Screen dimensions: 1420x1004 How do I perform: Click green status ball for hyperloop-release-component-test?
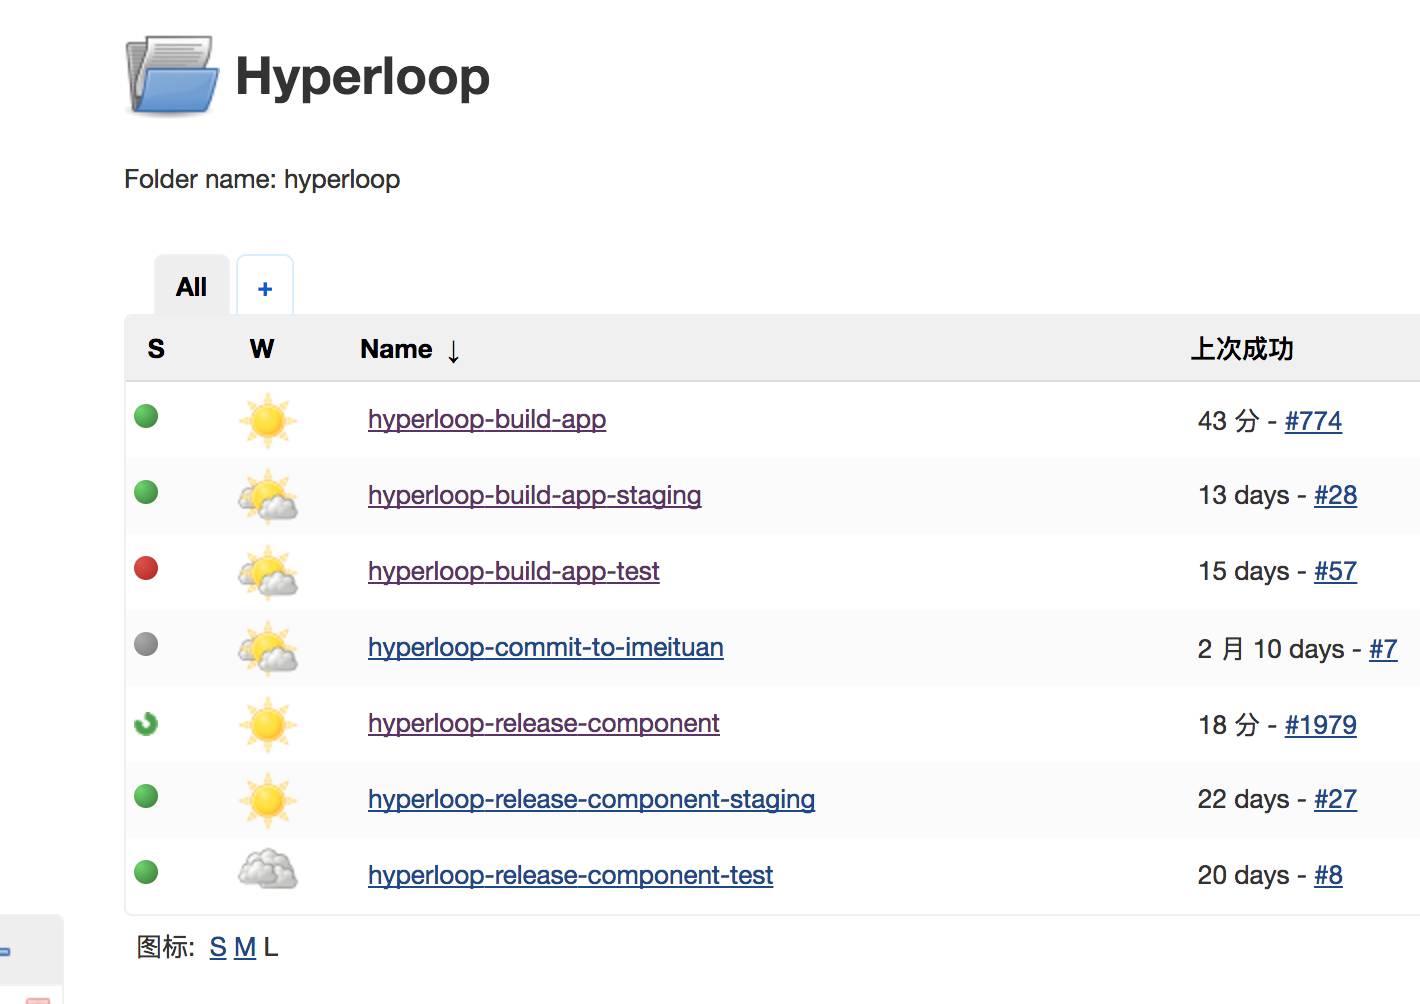click(x=146, y=872)
